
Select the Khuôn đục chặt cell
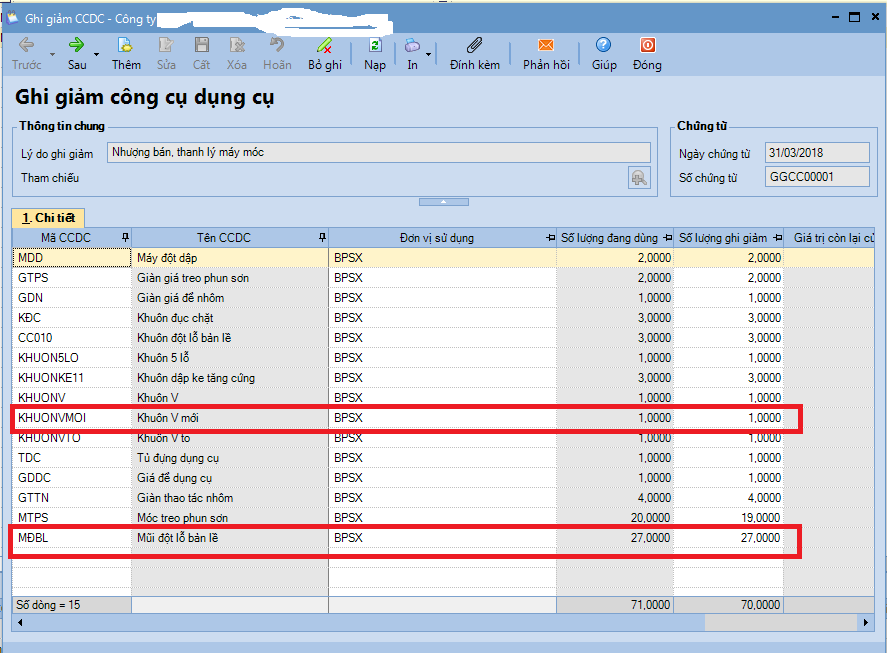click(x=230, y=318)
